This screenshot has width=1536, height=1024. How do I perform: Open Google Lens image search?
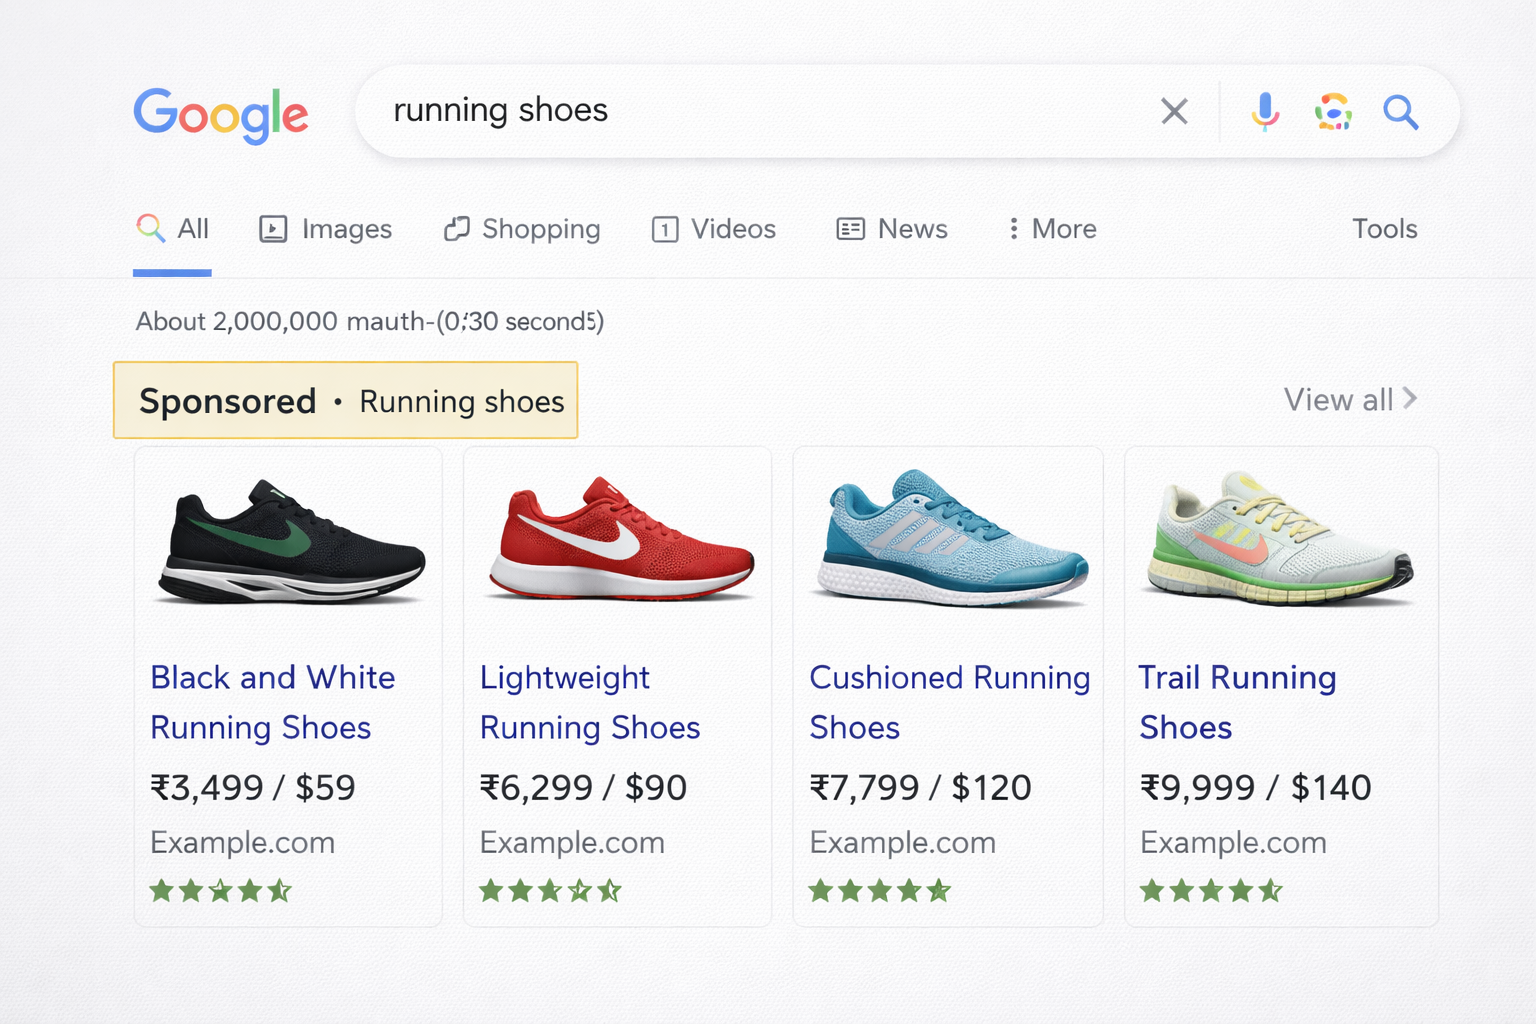(1333, 112)
